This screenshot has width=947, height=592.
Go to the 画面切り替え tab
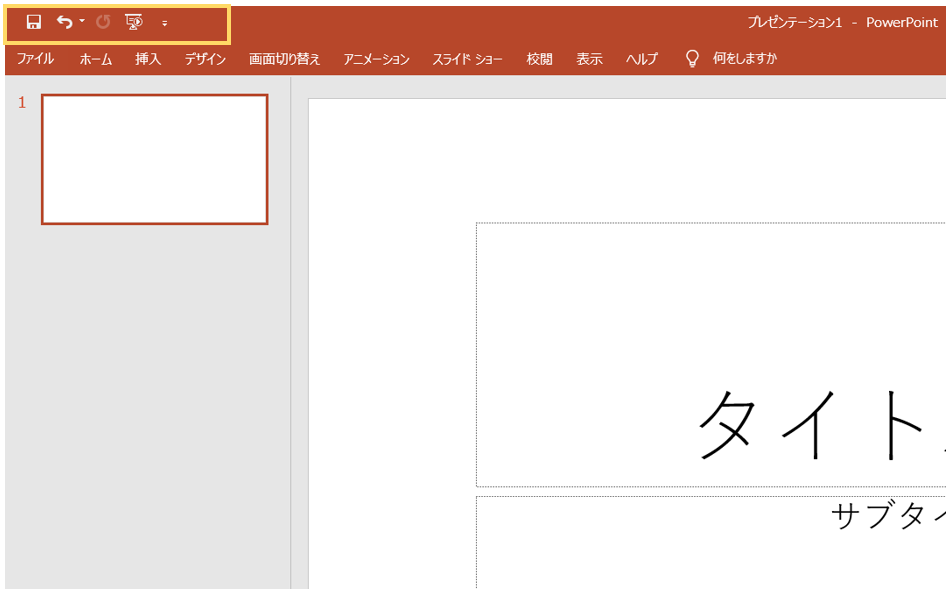(284, 59)
